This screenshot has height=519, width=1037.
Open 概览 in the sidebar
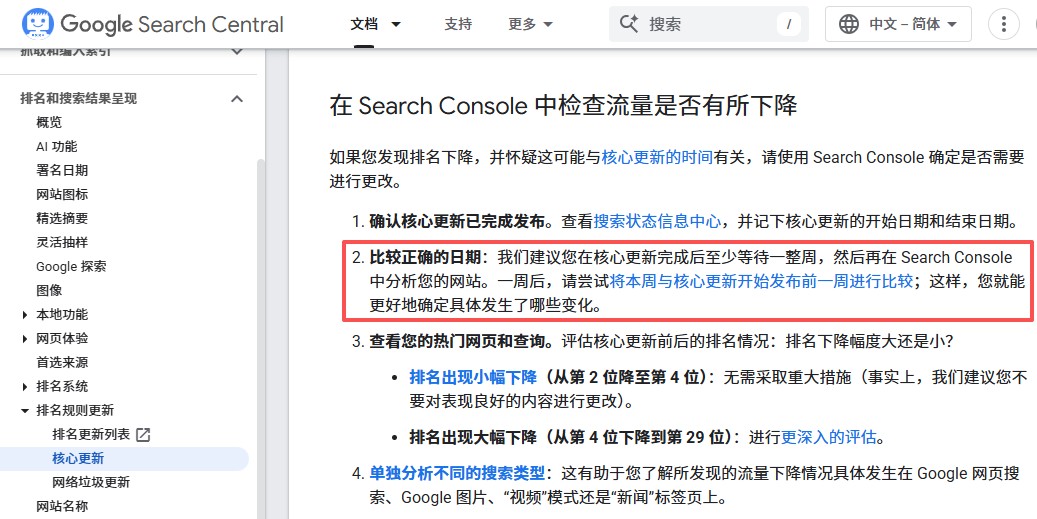pos(49,122)
